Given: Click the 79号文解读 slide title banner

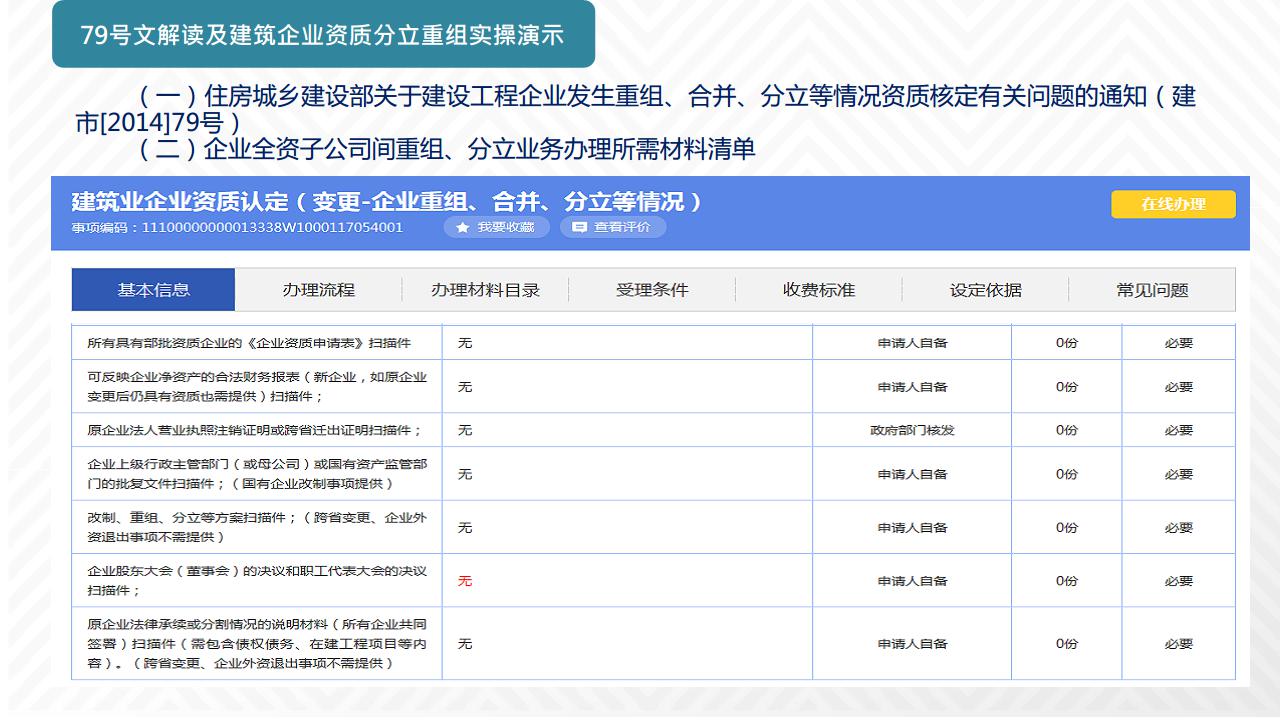Looking at the screenshot, I should (x=323, y=35).
